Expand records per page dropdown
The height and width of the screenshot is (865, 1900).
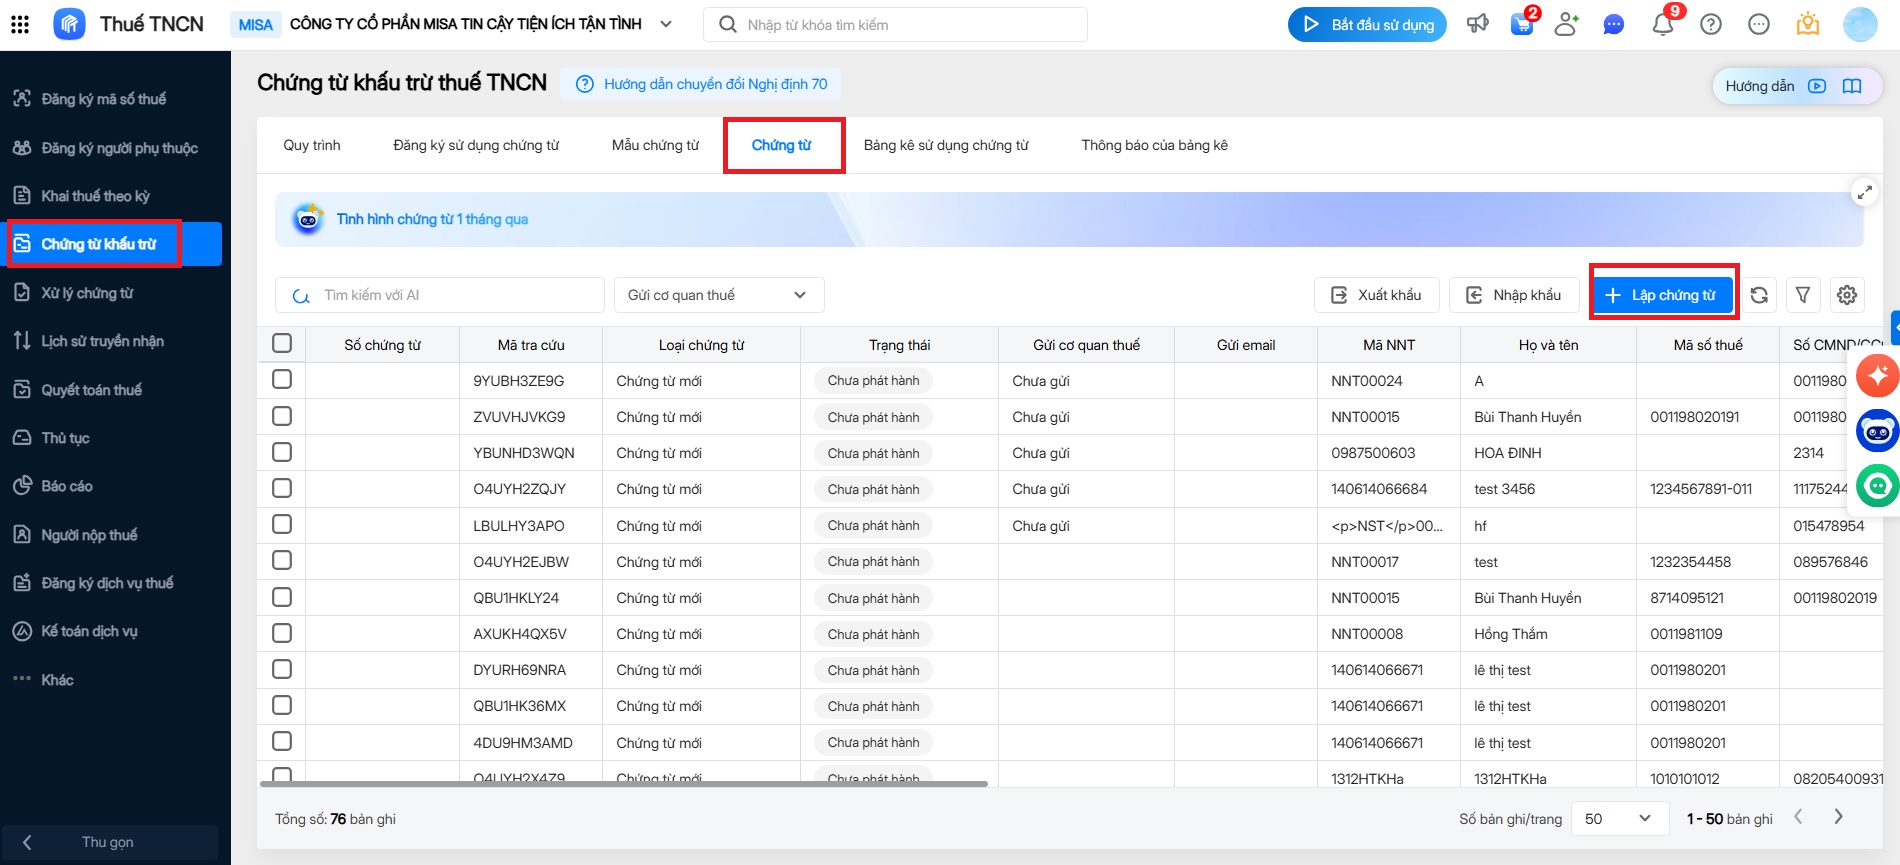1618,819
